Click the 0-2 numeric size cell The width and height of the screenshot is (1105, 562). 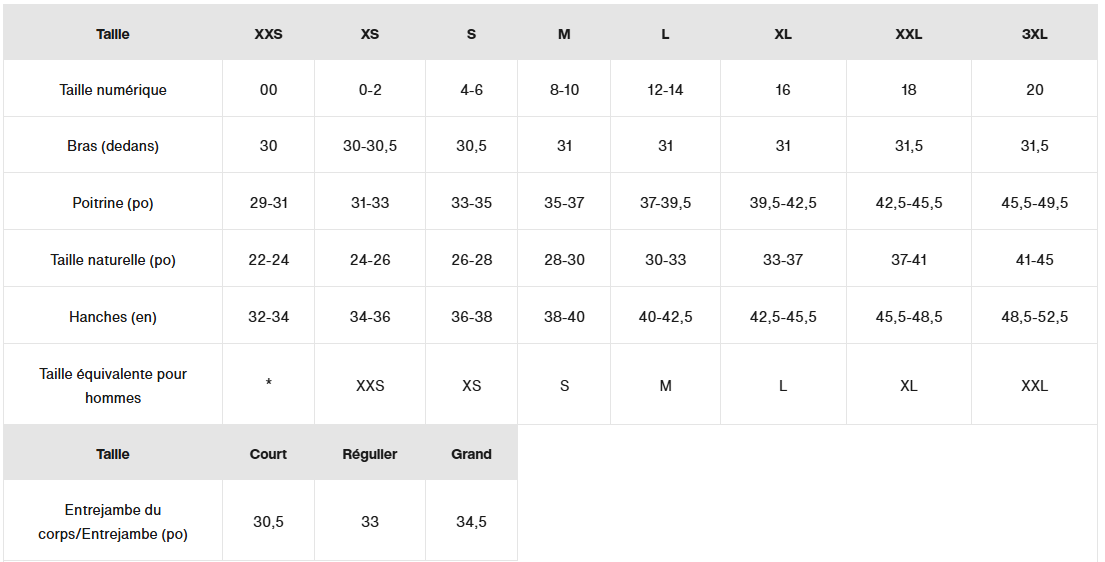click(x=370, y=90)
